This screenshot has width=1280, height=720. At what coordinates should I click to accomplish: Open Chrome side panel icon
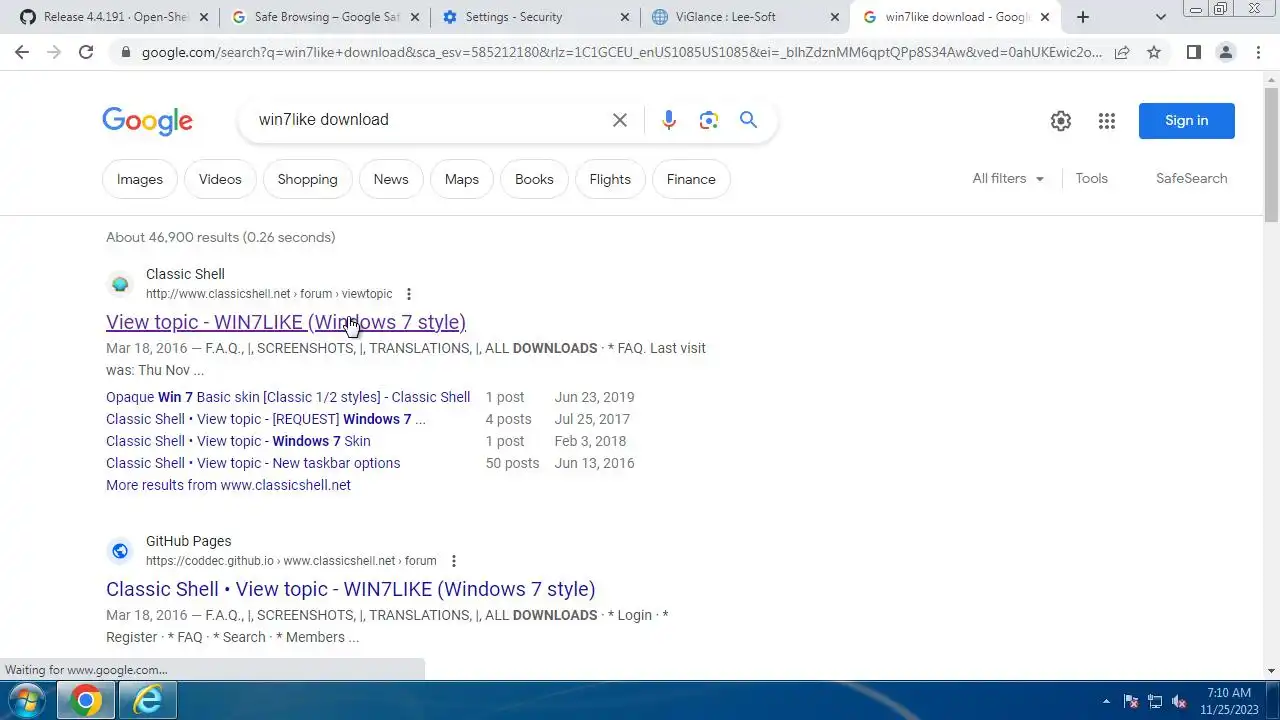click(1193, 52)
